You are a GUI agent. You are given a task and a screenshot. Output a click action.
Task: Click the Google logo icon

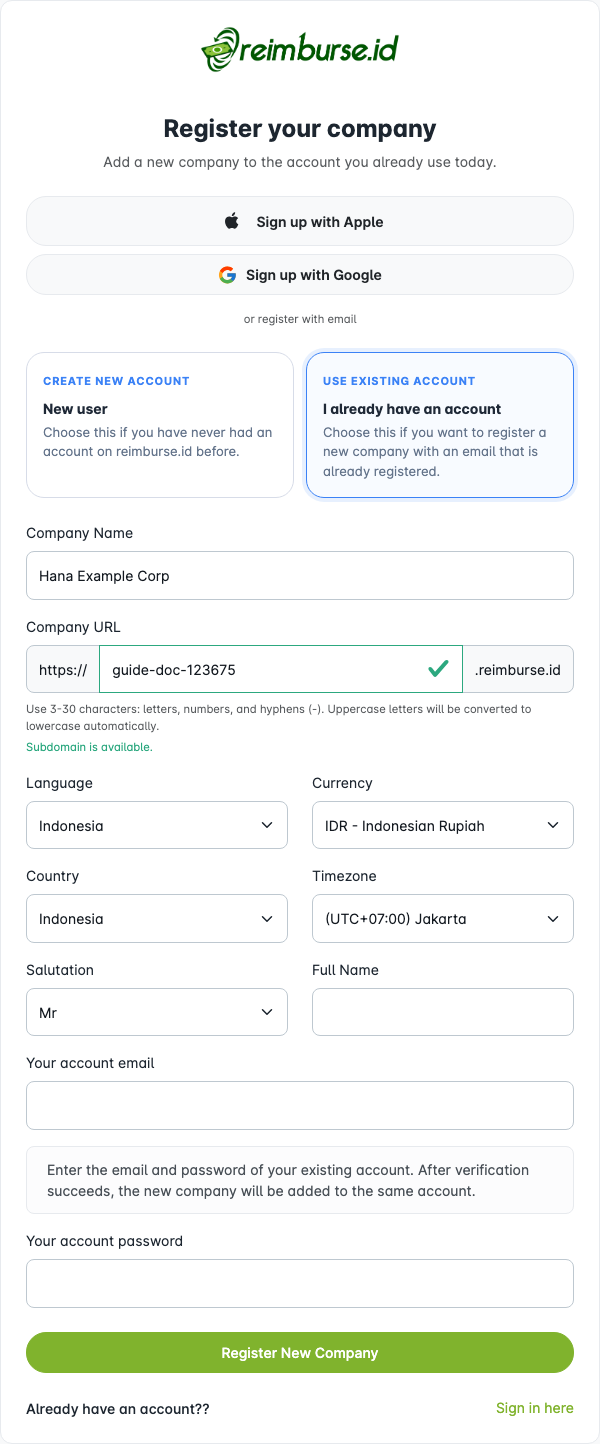pos(227,274)
